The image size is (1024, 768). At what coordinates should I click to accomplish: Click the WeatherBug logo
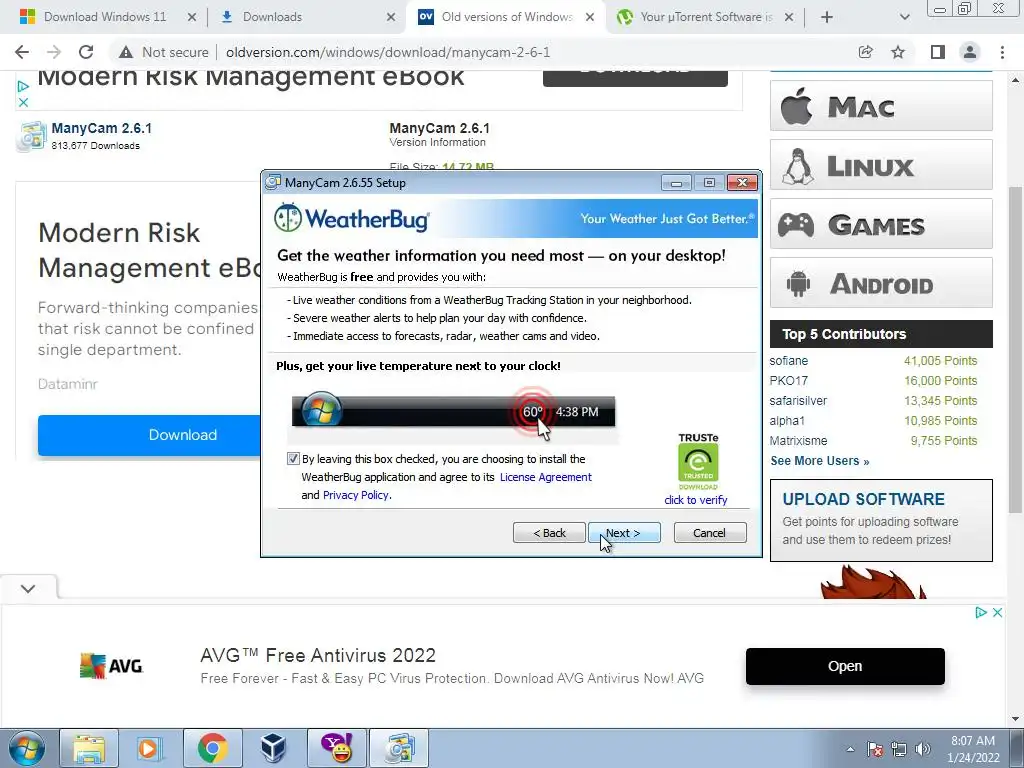pyautogui.click(x=352, y=218)
